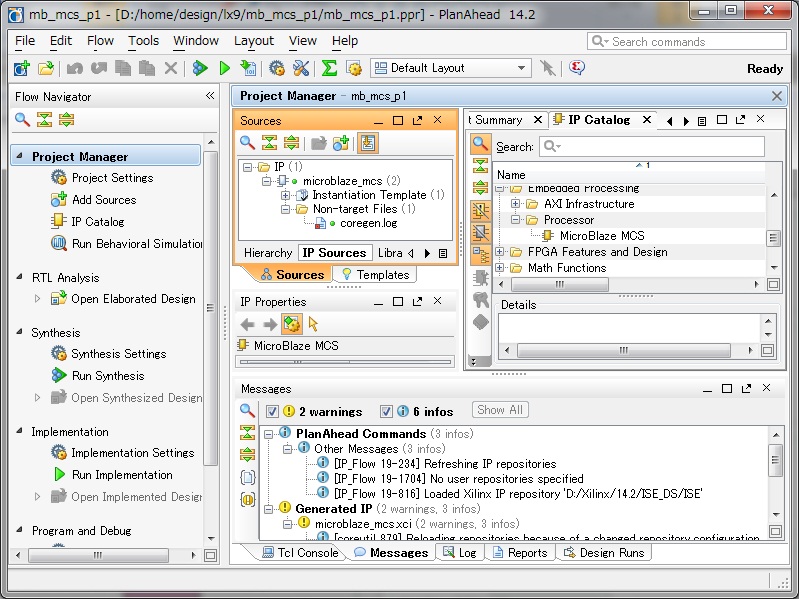The width and height of the screenshot is (799, 599).
Task: Expand FPGA Features and Design folder
Action: pyautogui.click(x=499, y=252)
